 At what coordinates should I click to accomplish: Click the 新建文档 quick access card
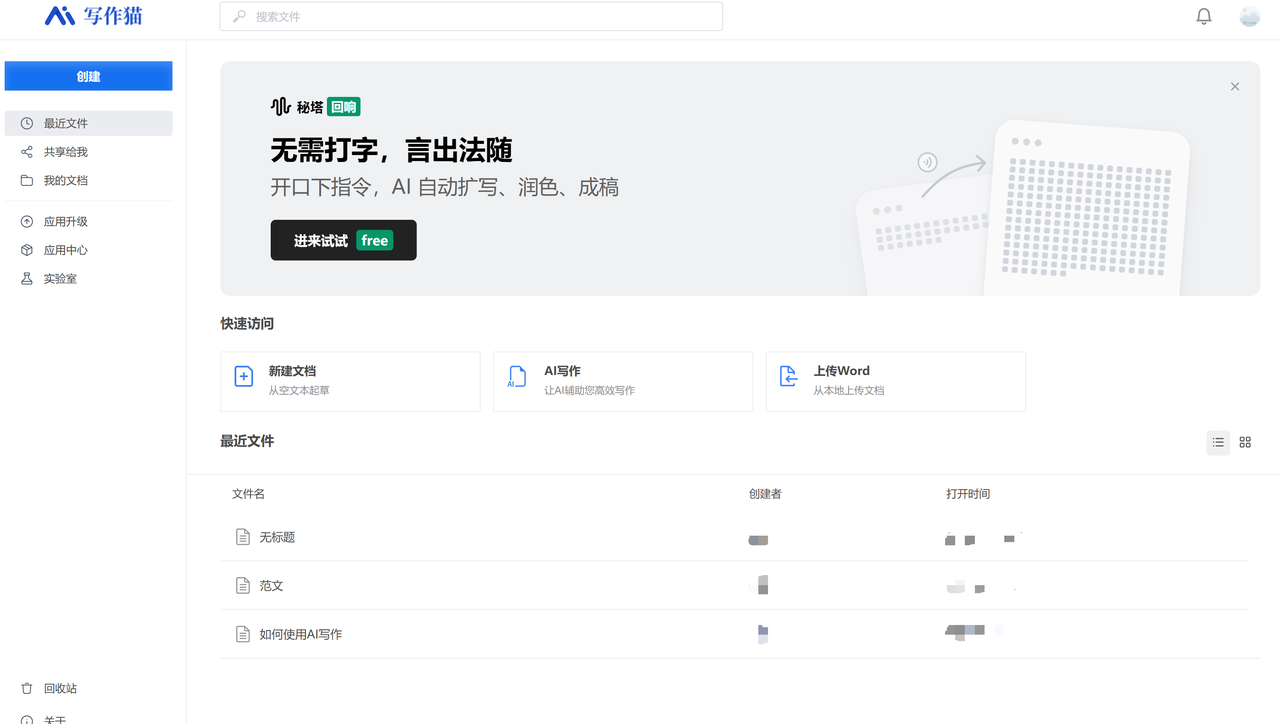[x=350, y=381]
